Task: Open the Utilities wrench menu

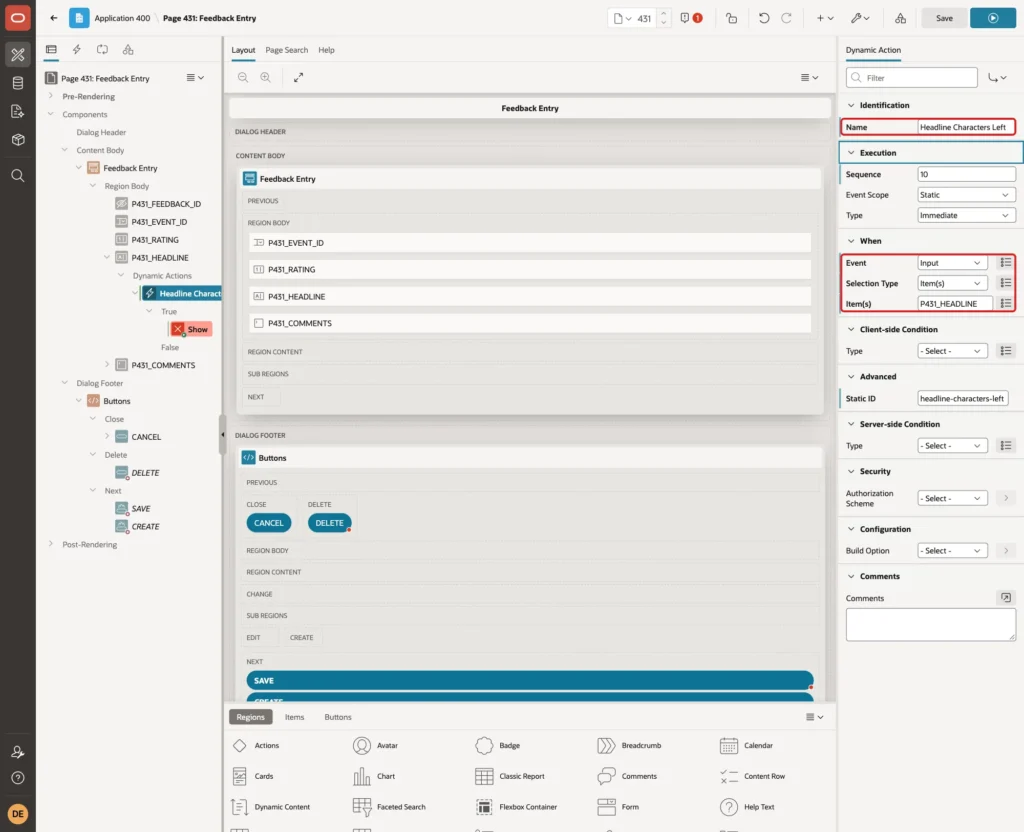Action: (x=860, y=18)
